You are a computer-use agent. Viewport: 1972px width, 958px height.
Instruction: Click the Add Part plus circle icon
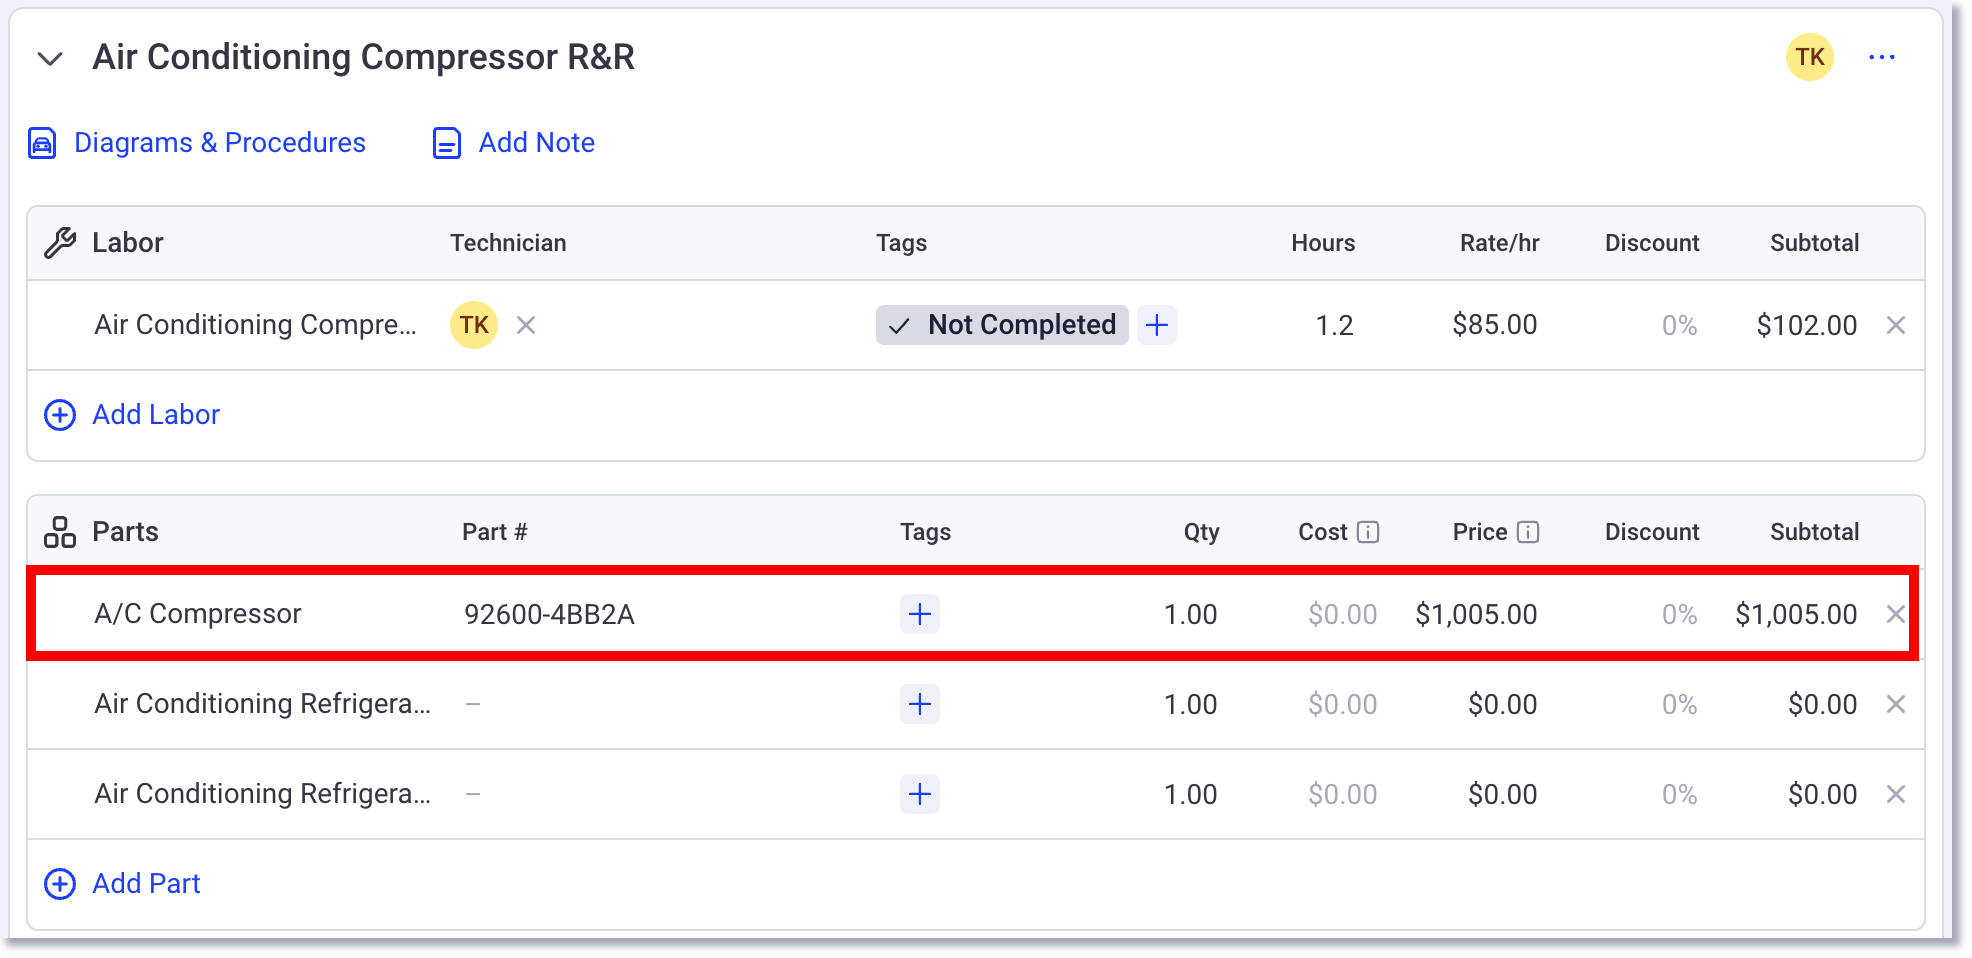(x=60, y=884)
